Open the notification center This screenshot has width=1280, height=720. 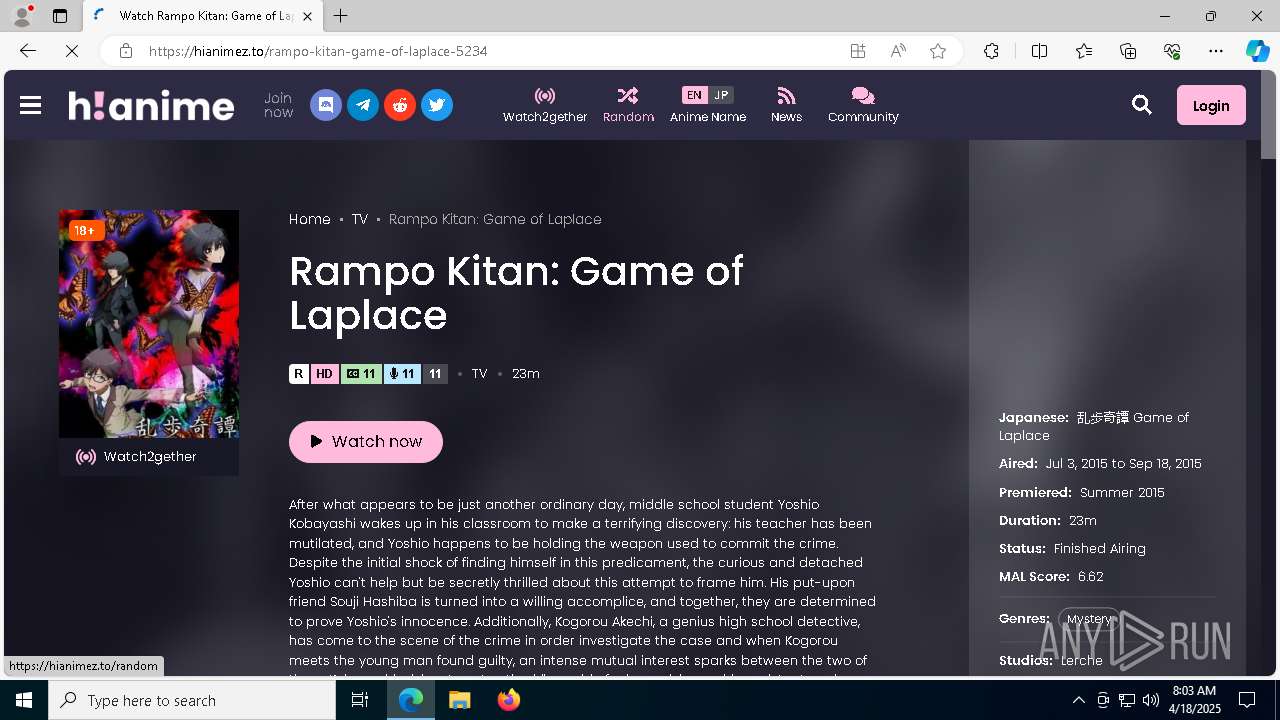click(1247, 700)
